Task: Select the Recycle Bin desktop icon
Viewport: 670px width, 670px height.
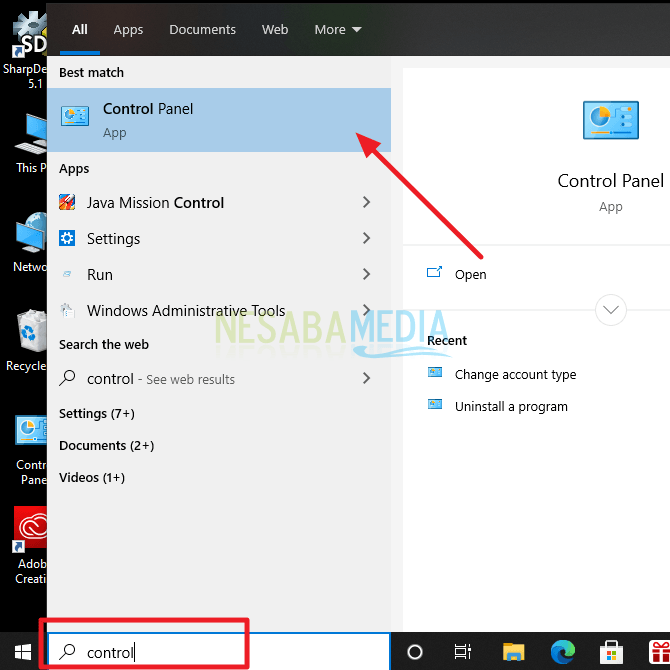Action: coord(26,341)
